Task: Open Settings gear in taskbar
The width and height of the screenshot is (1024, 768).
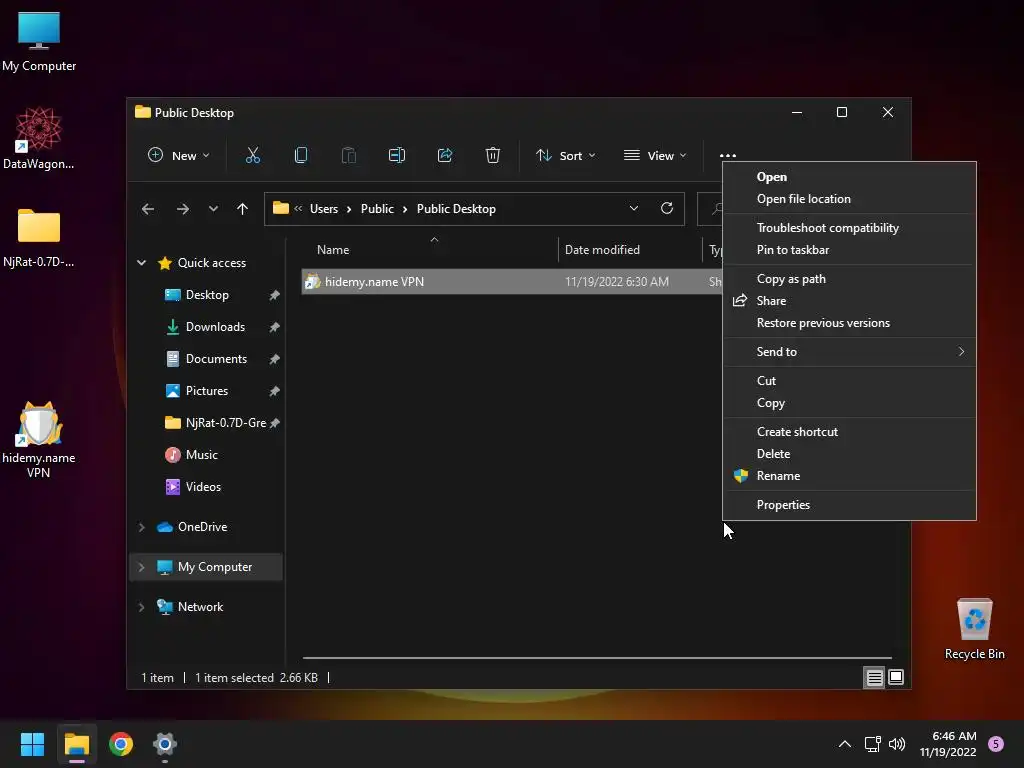Action: coord(165,744)
